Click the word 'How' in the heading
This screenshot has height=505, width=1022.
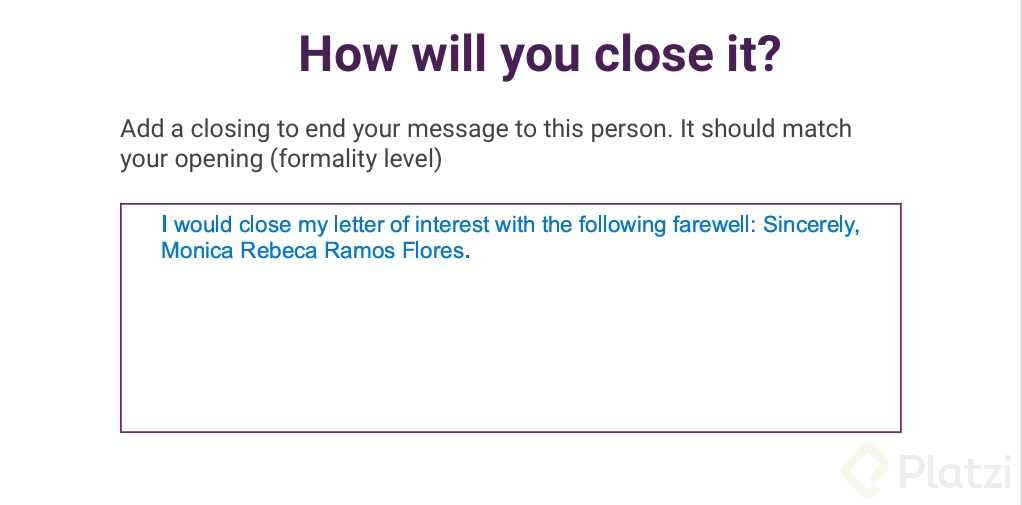point(347,54)
